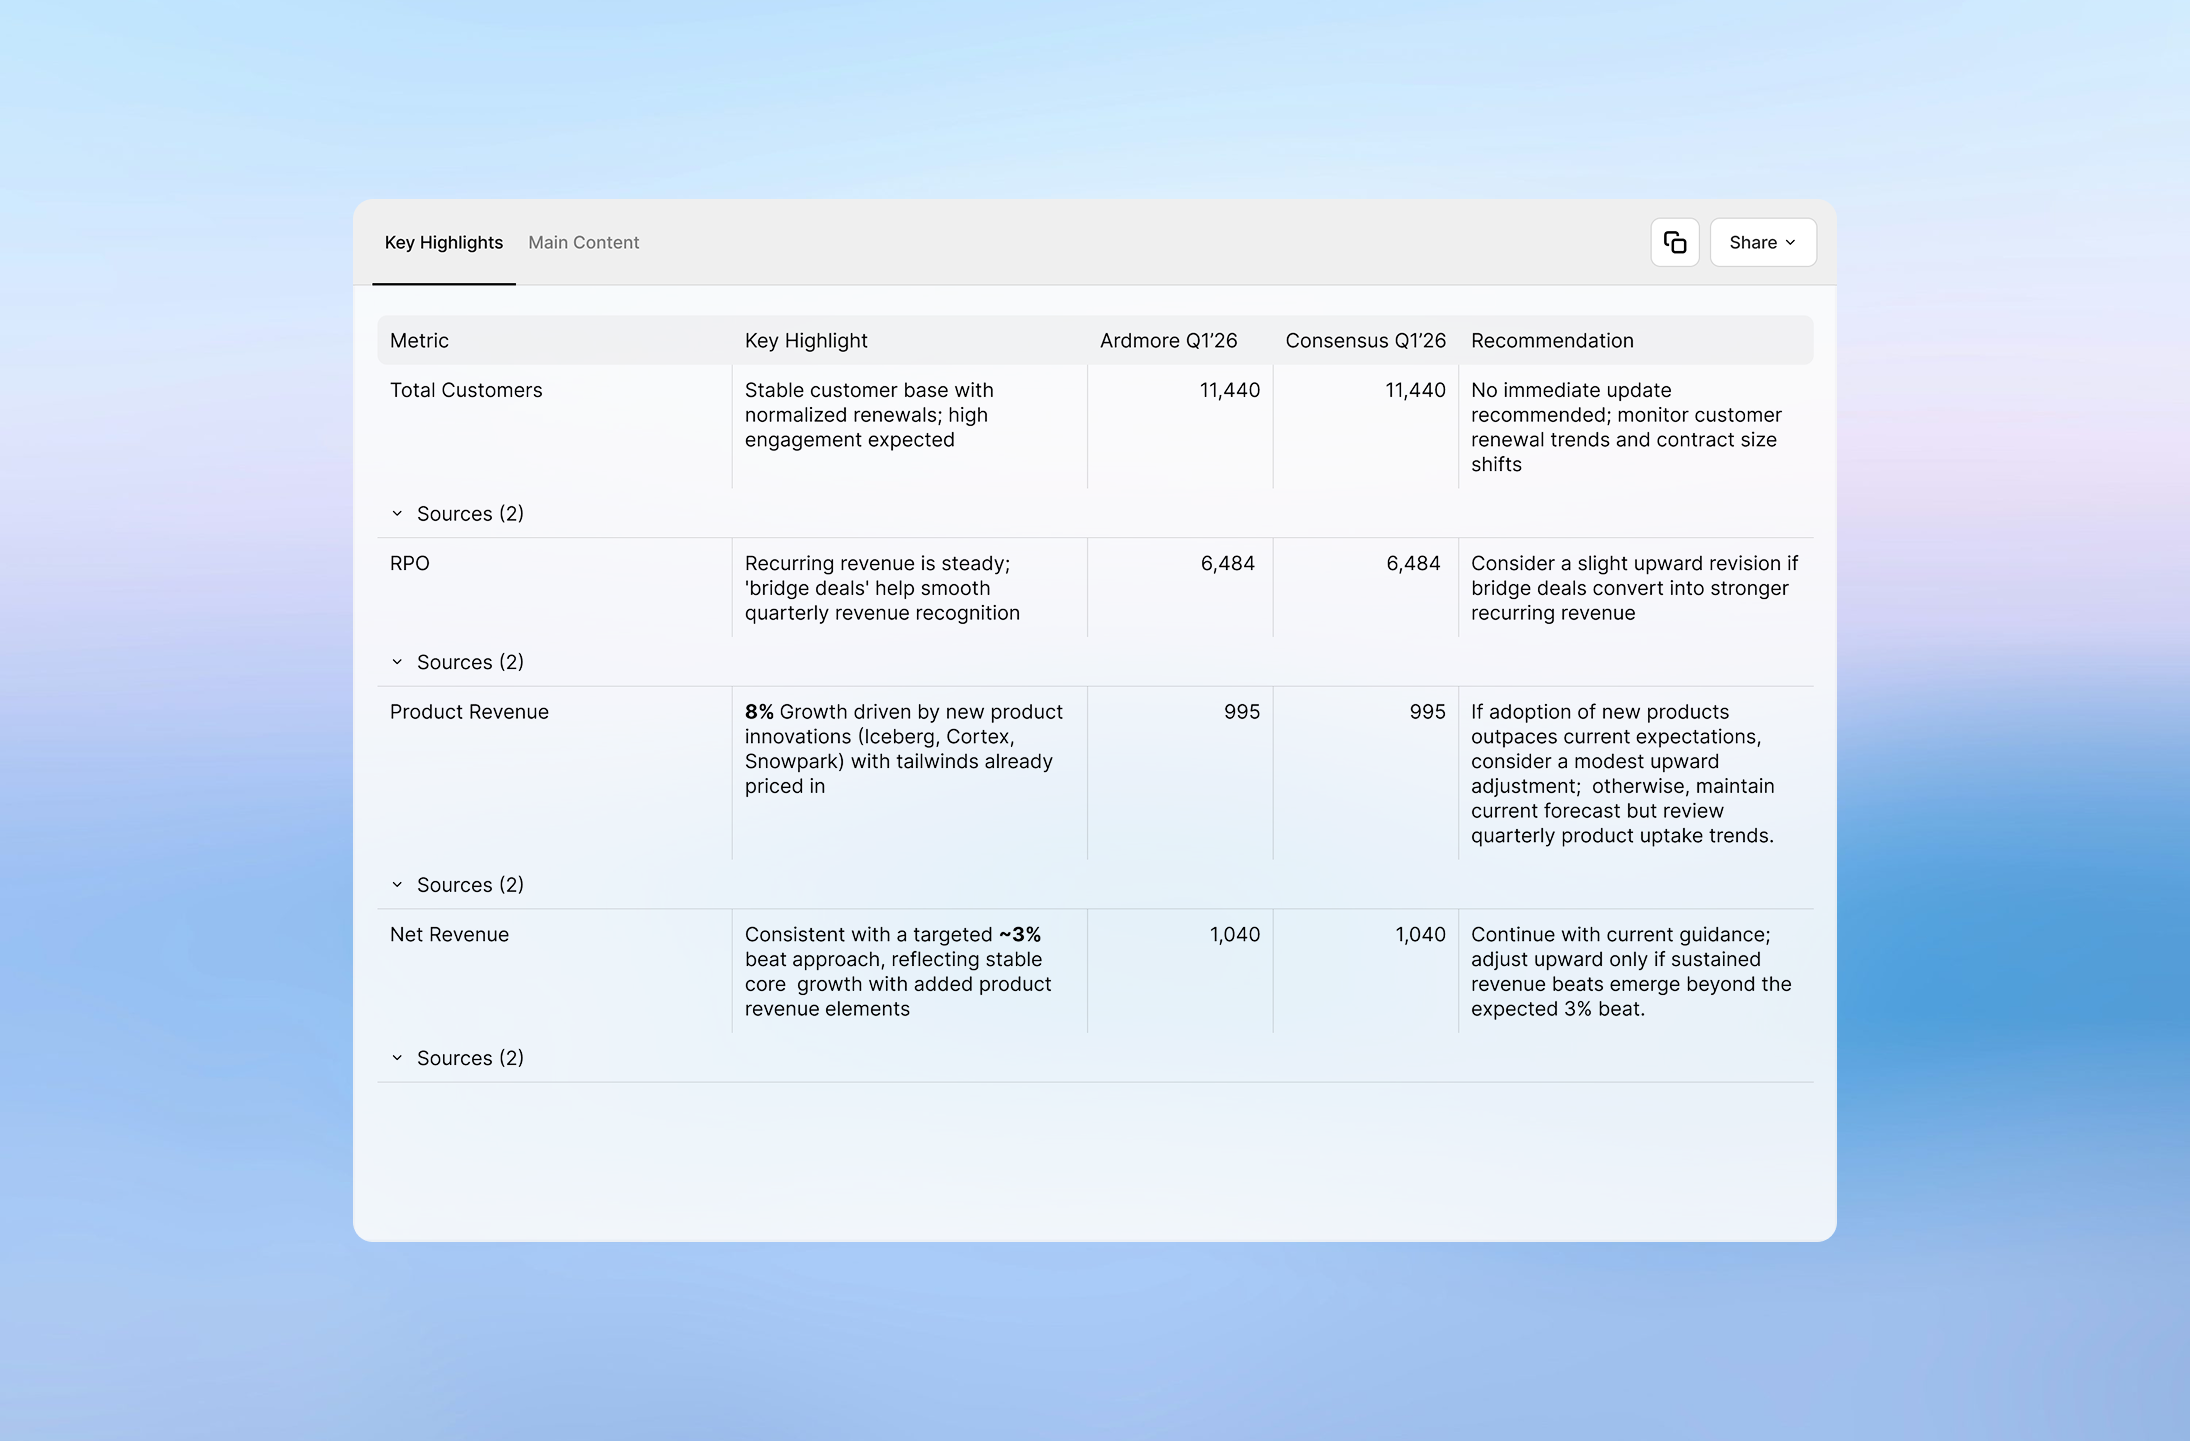Click the Key Highlight column header
The width and height of the screenshot is (2190, 1441).
pyautogui.click(x=806, y=340)
